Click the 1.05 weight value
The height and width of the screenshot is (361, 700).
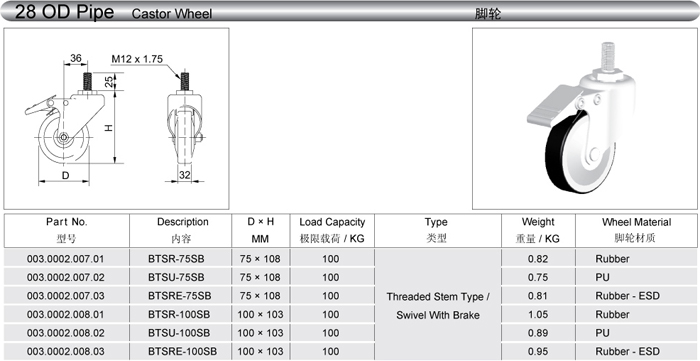(x=538, y=315)
